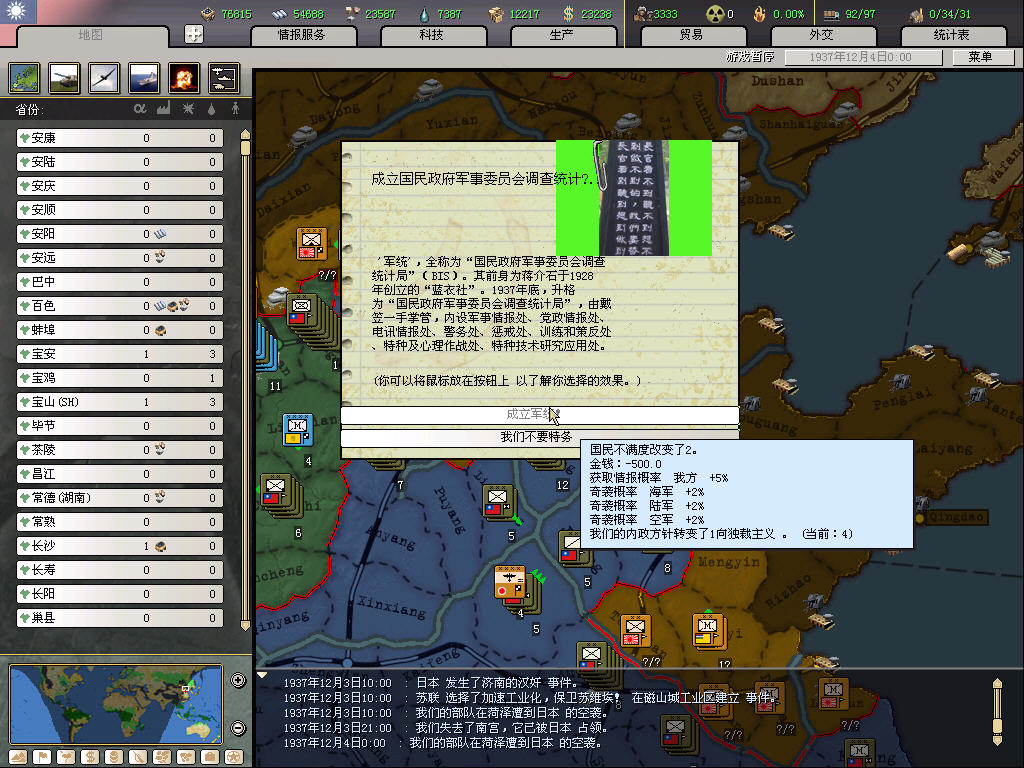Select province 宝鸡 in the list
The image size is (1024, 768).
pos(120,378)
